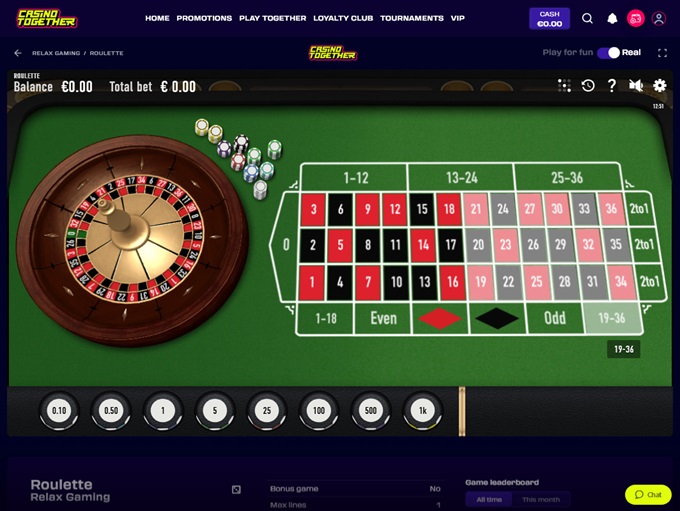Select the 0.10 chip value
Image resolution: width=680 pixels, height=511 pixels.
tap(59, 410)
